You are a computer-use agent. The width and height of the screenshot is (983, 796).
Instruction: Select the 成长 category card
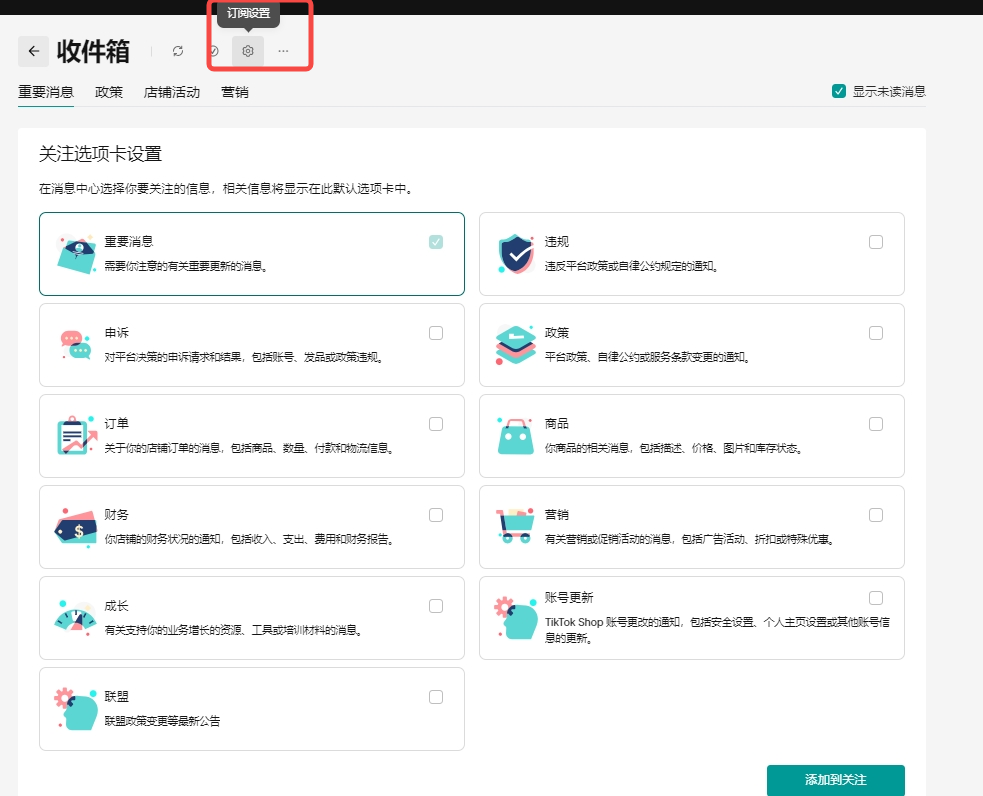pyautogui.click(x=252, y=618)
